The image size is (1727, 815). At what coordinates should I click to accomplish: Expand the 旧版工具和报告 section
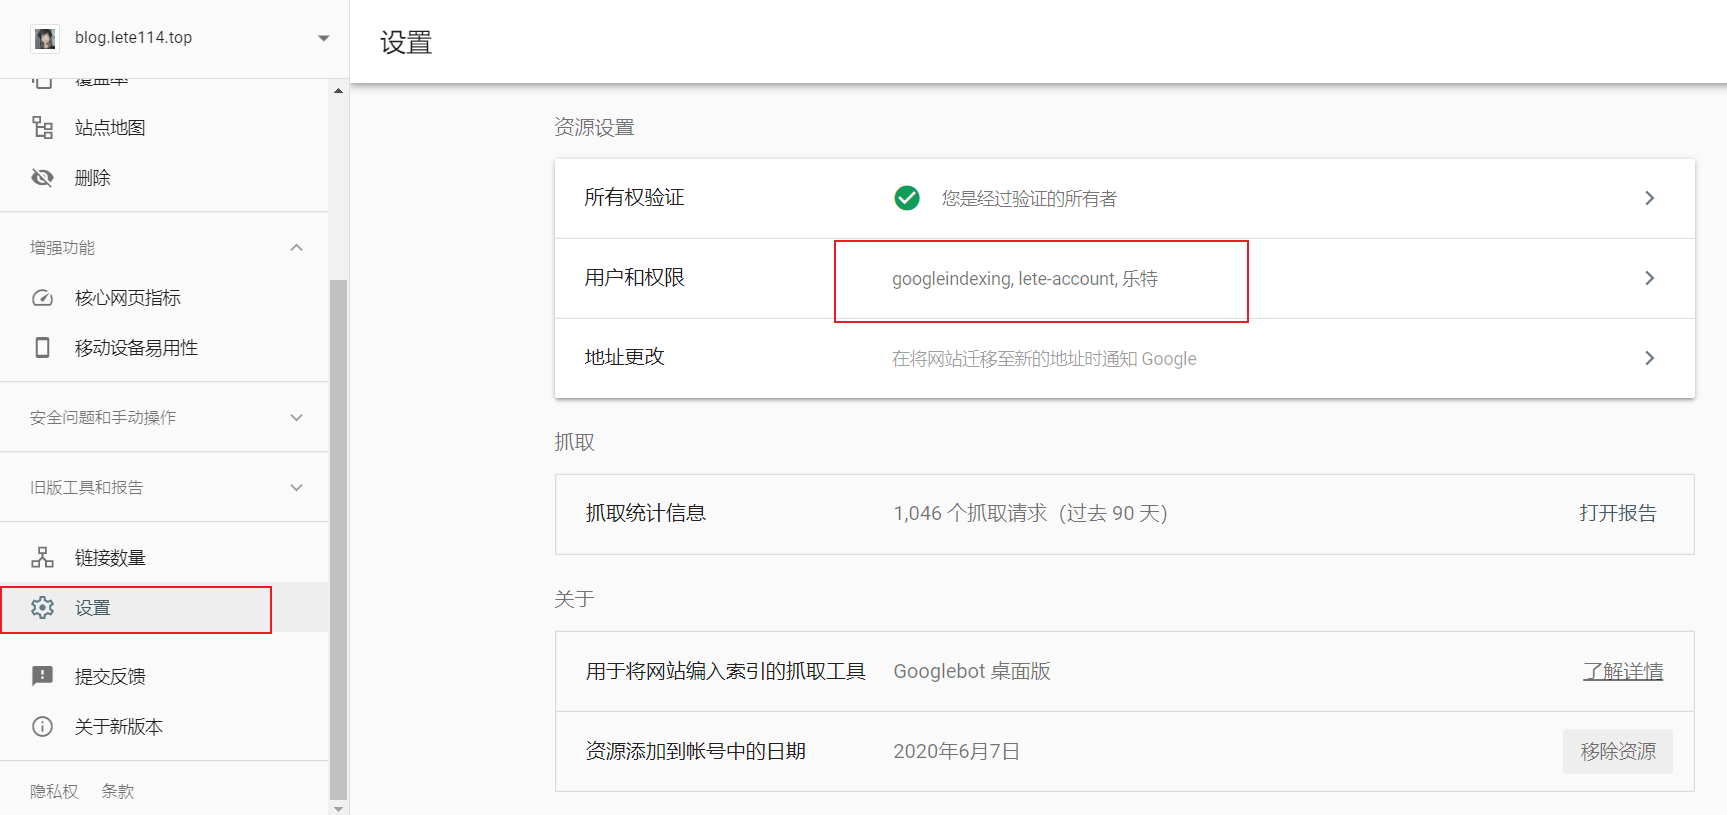pyautogui.click(x=296, y=488)
